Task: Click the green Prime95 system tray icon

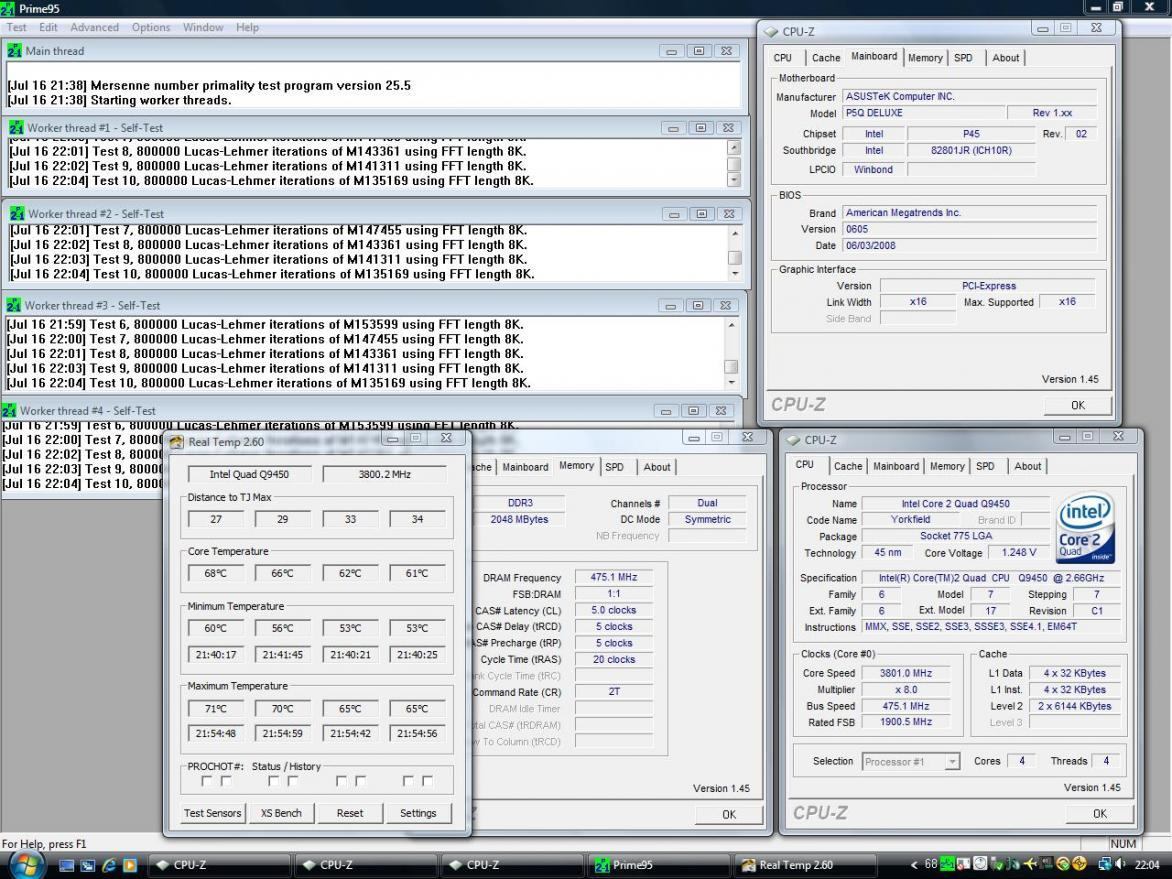Action: coord(947,865)
